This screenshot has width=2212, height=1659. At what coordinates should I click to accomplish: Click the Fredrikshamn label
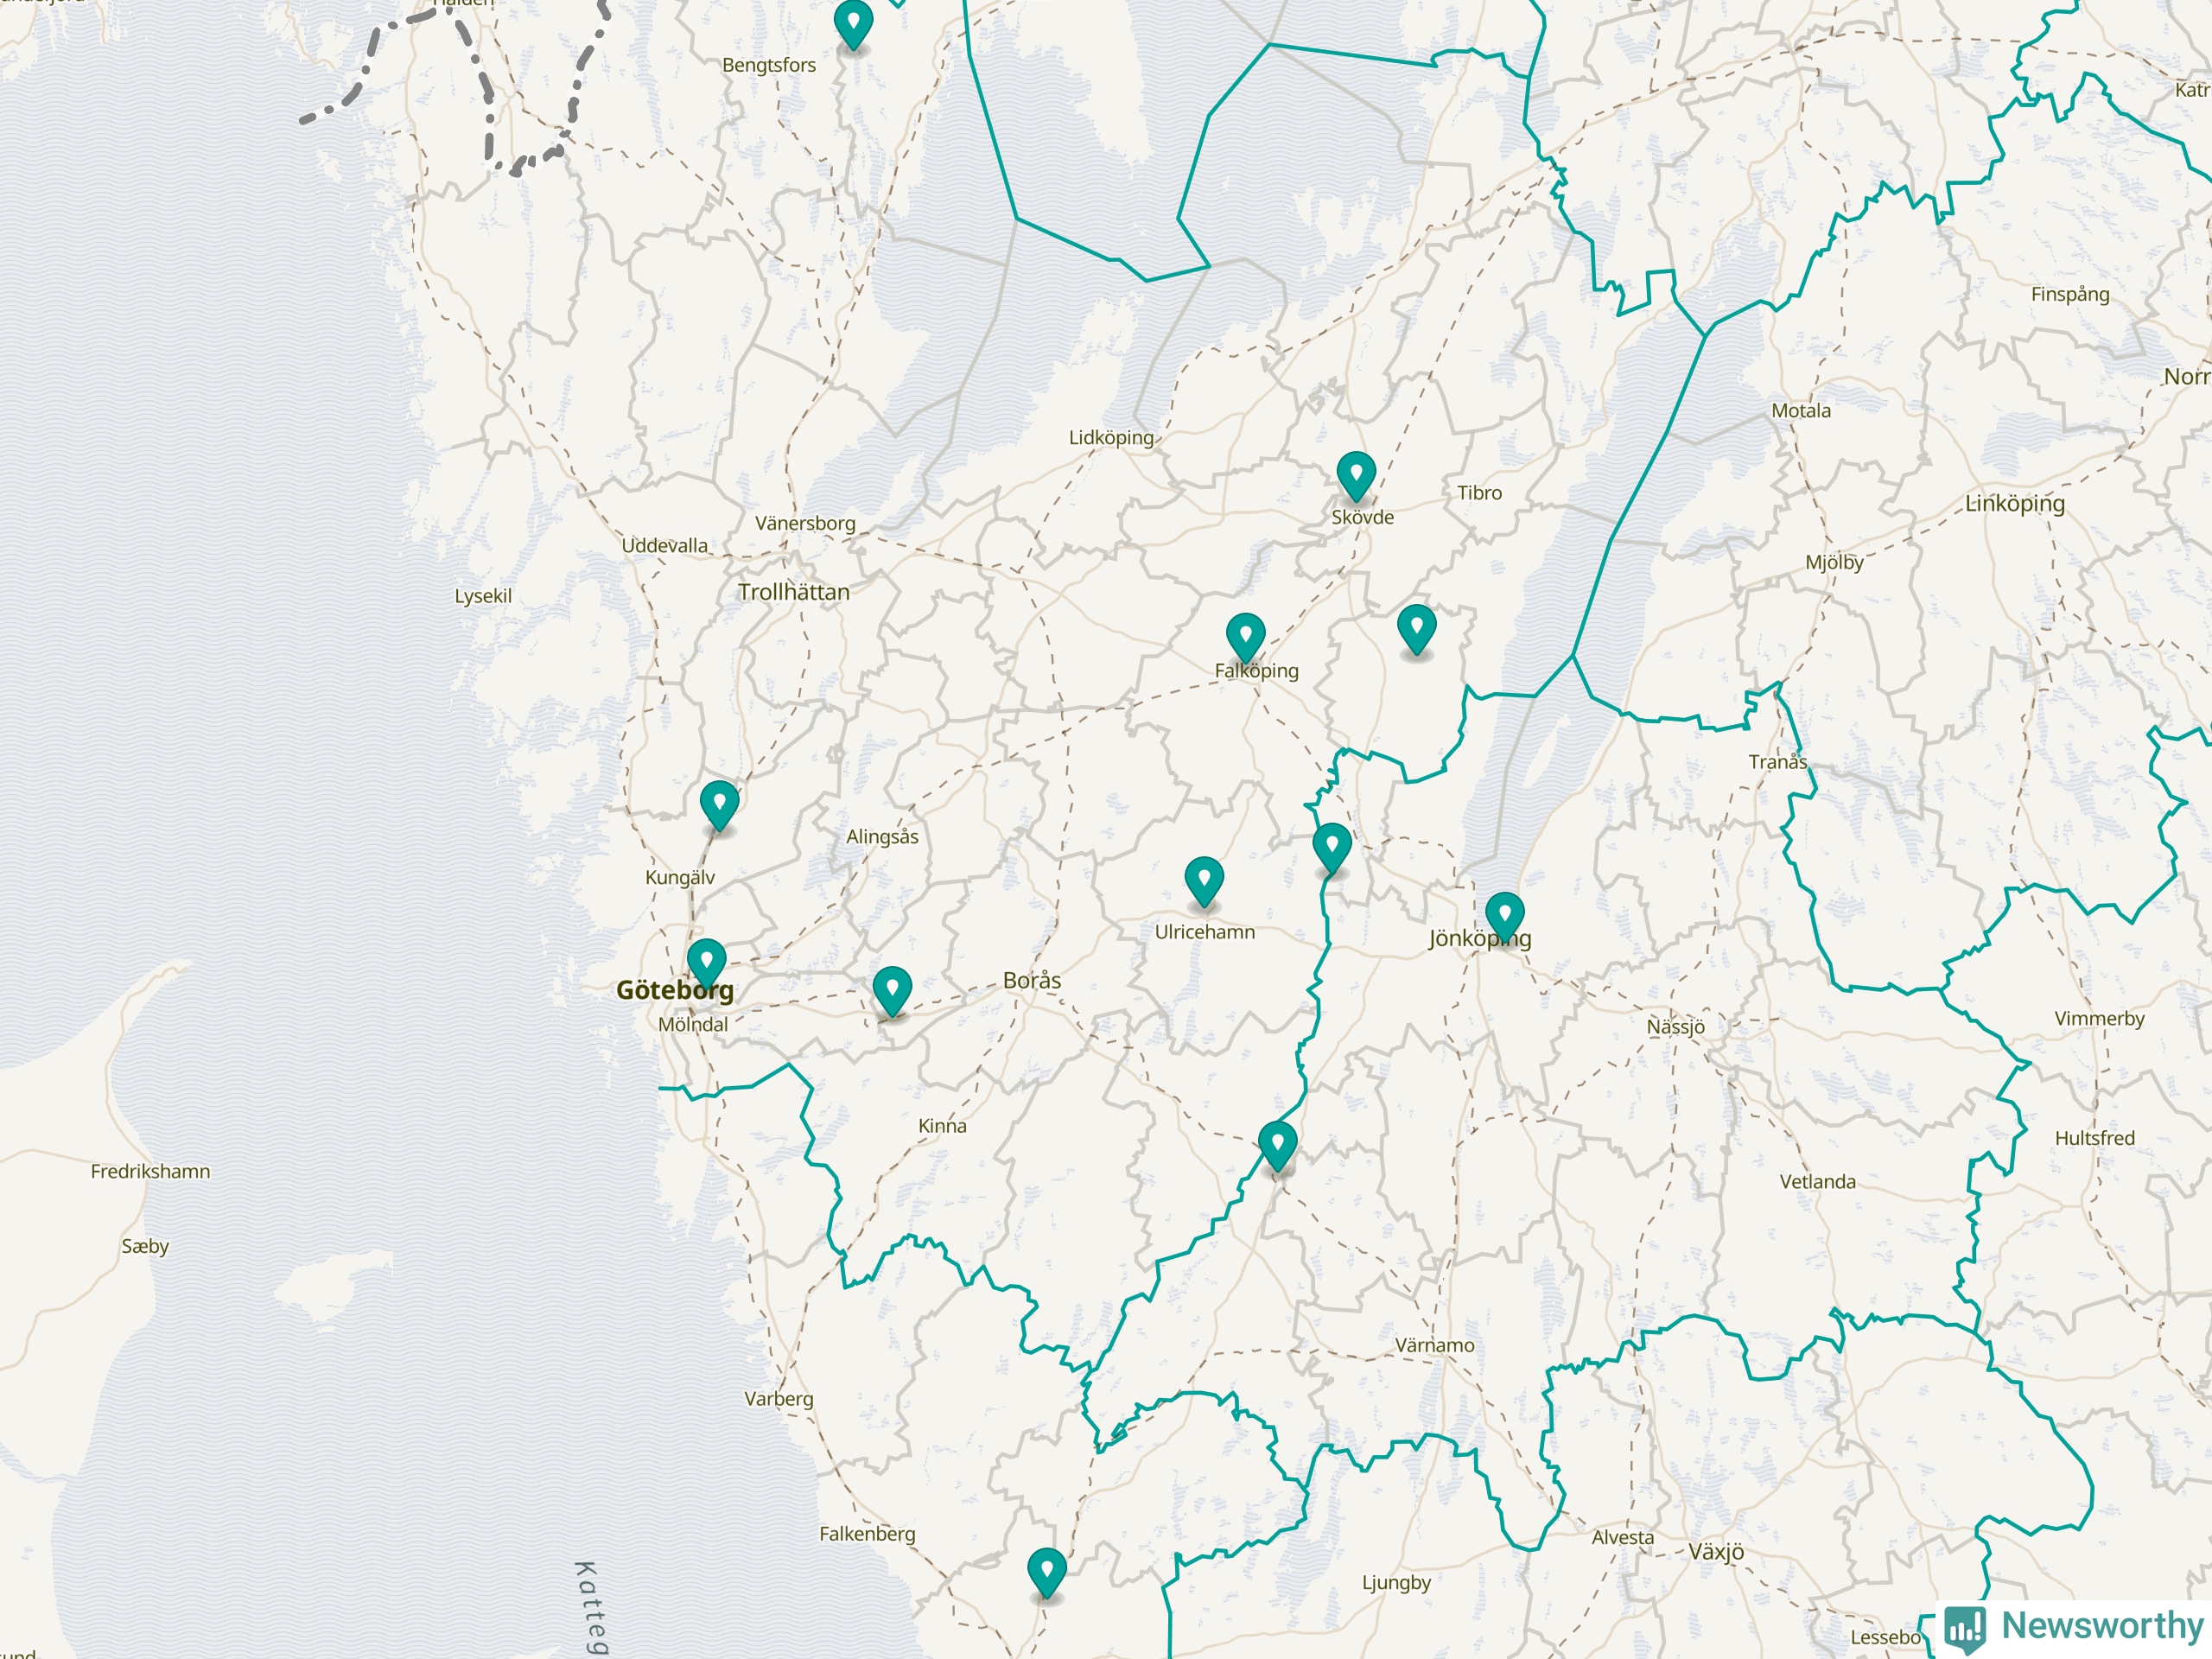point(151,1171)
